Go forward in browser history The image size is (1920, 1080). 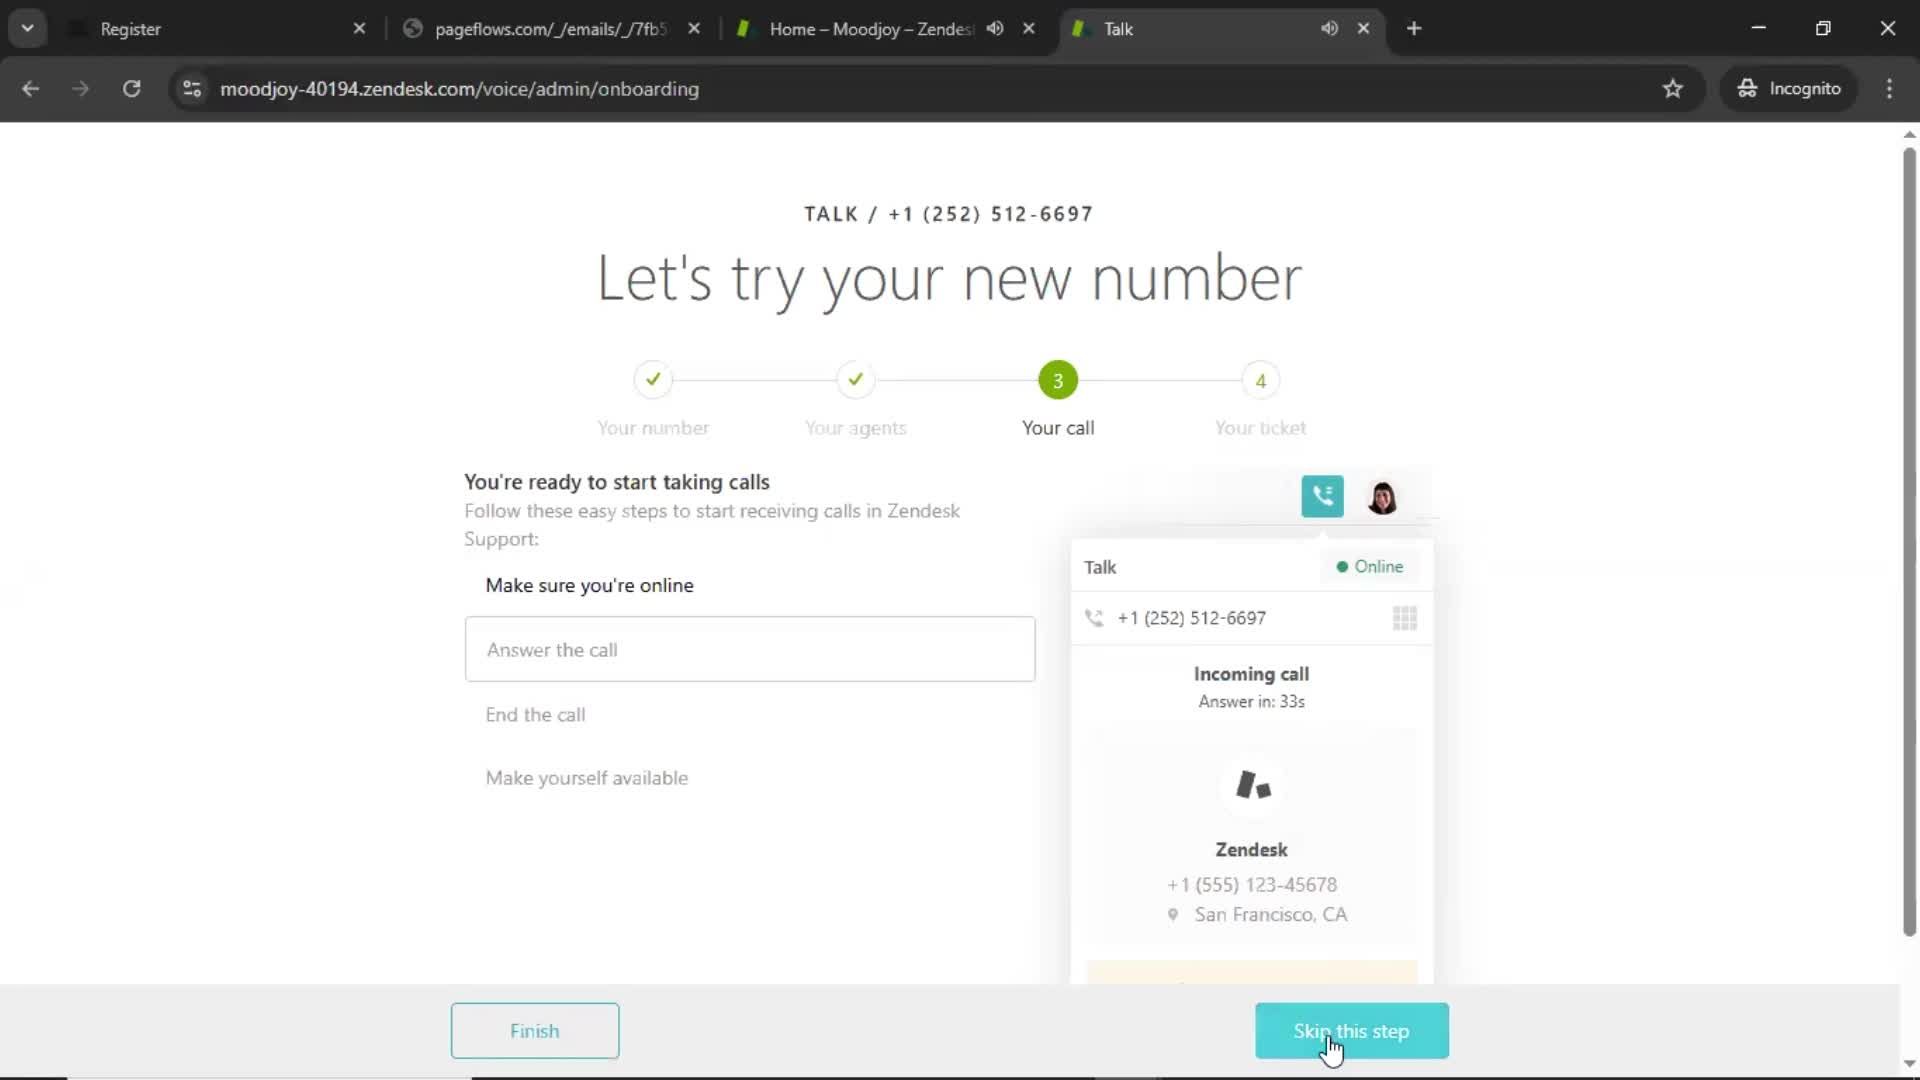pyautogui.click(x=80, y=89)
